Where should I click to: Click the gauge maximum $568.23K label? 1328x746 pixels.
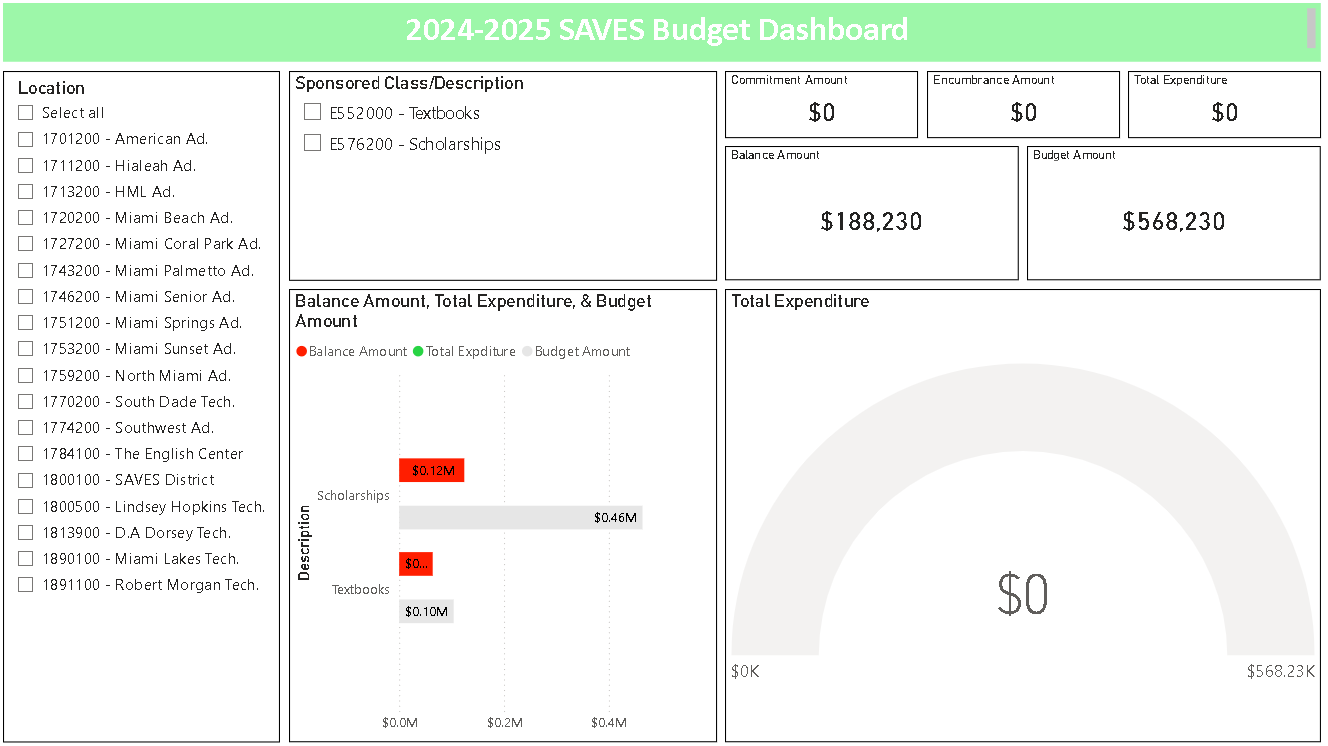point(1281,671)
